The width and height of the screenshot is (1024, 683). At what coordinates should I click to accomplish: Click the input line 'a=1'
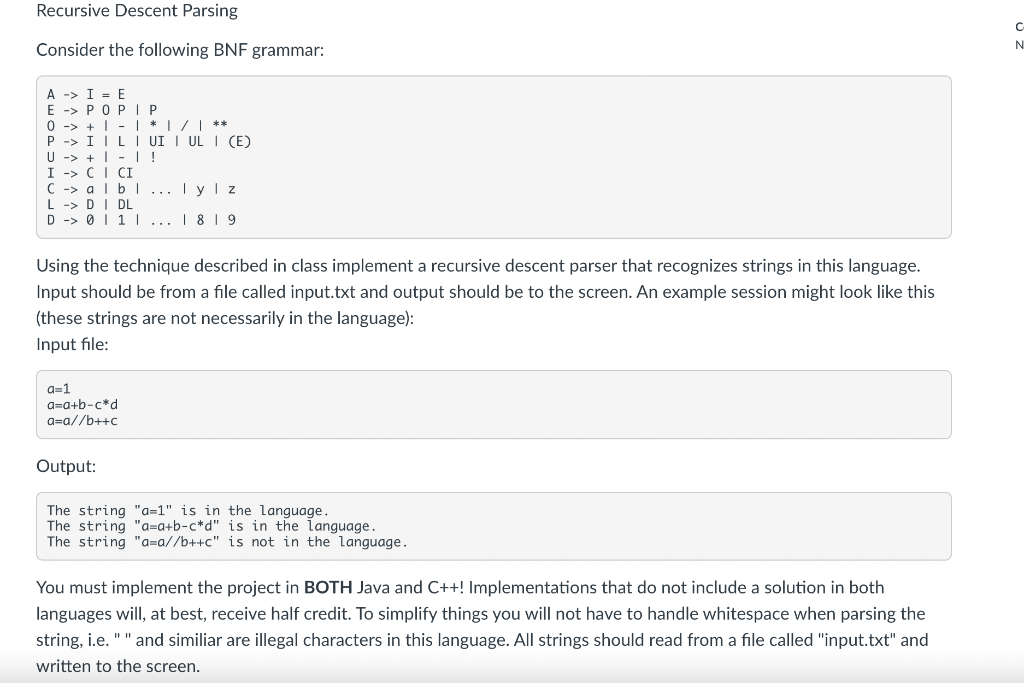pos(59,389)
